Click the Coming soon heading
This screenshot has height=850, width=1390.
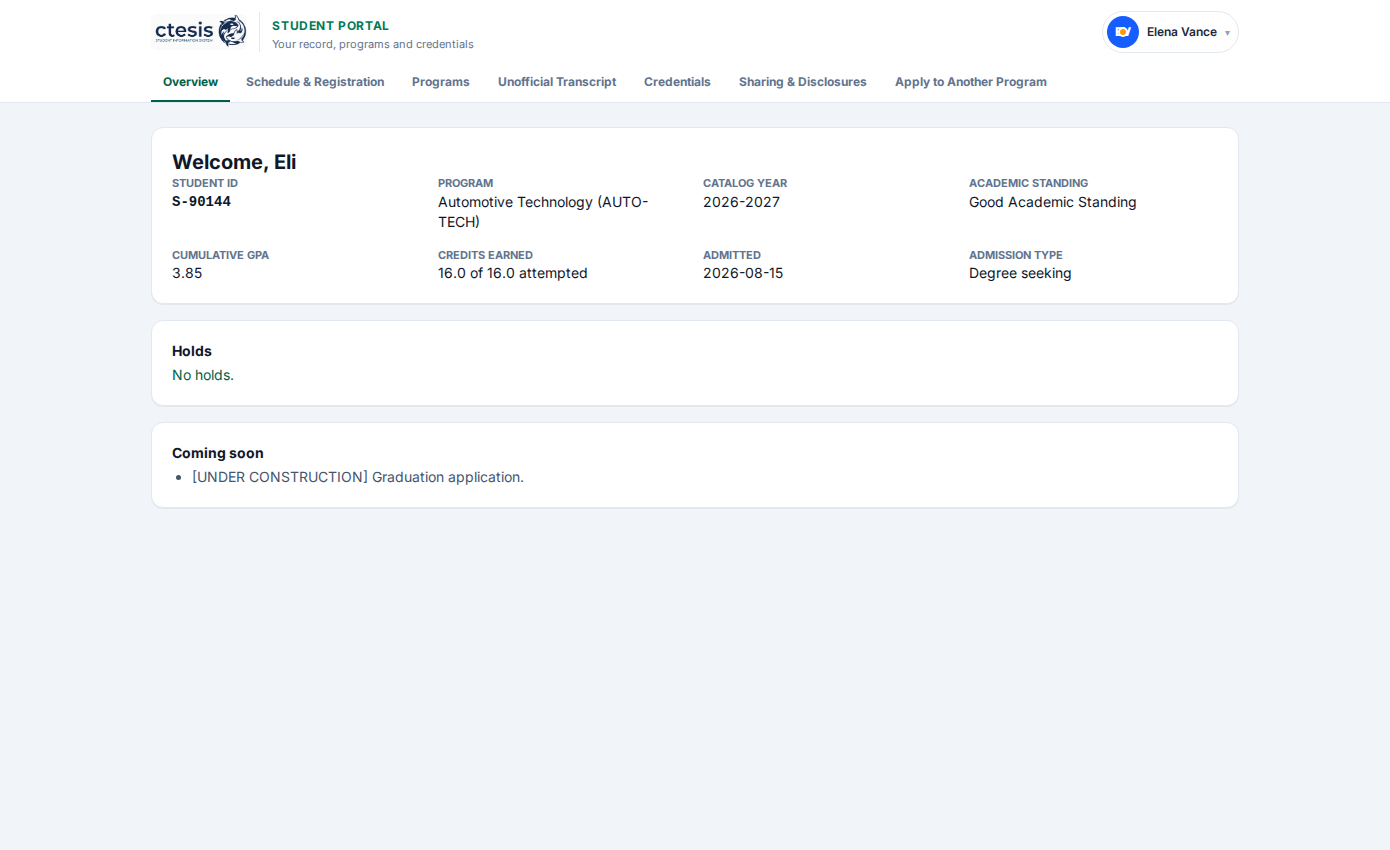[x=218, y=453]
